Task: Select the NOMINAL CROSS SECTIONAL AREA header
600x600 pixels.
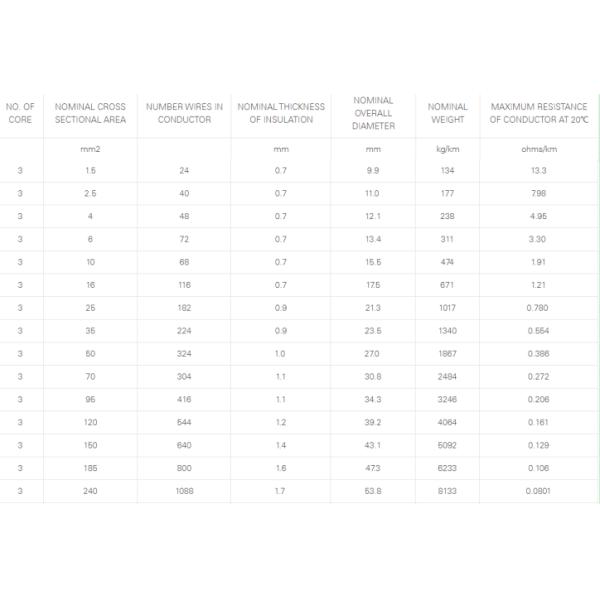Action: (x=90, y=113)
